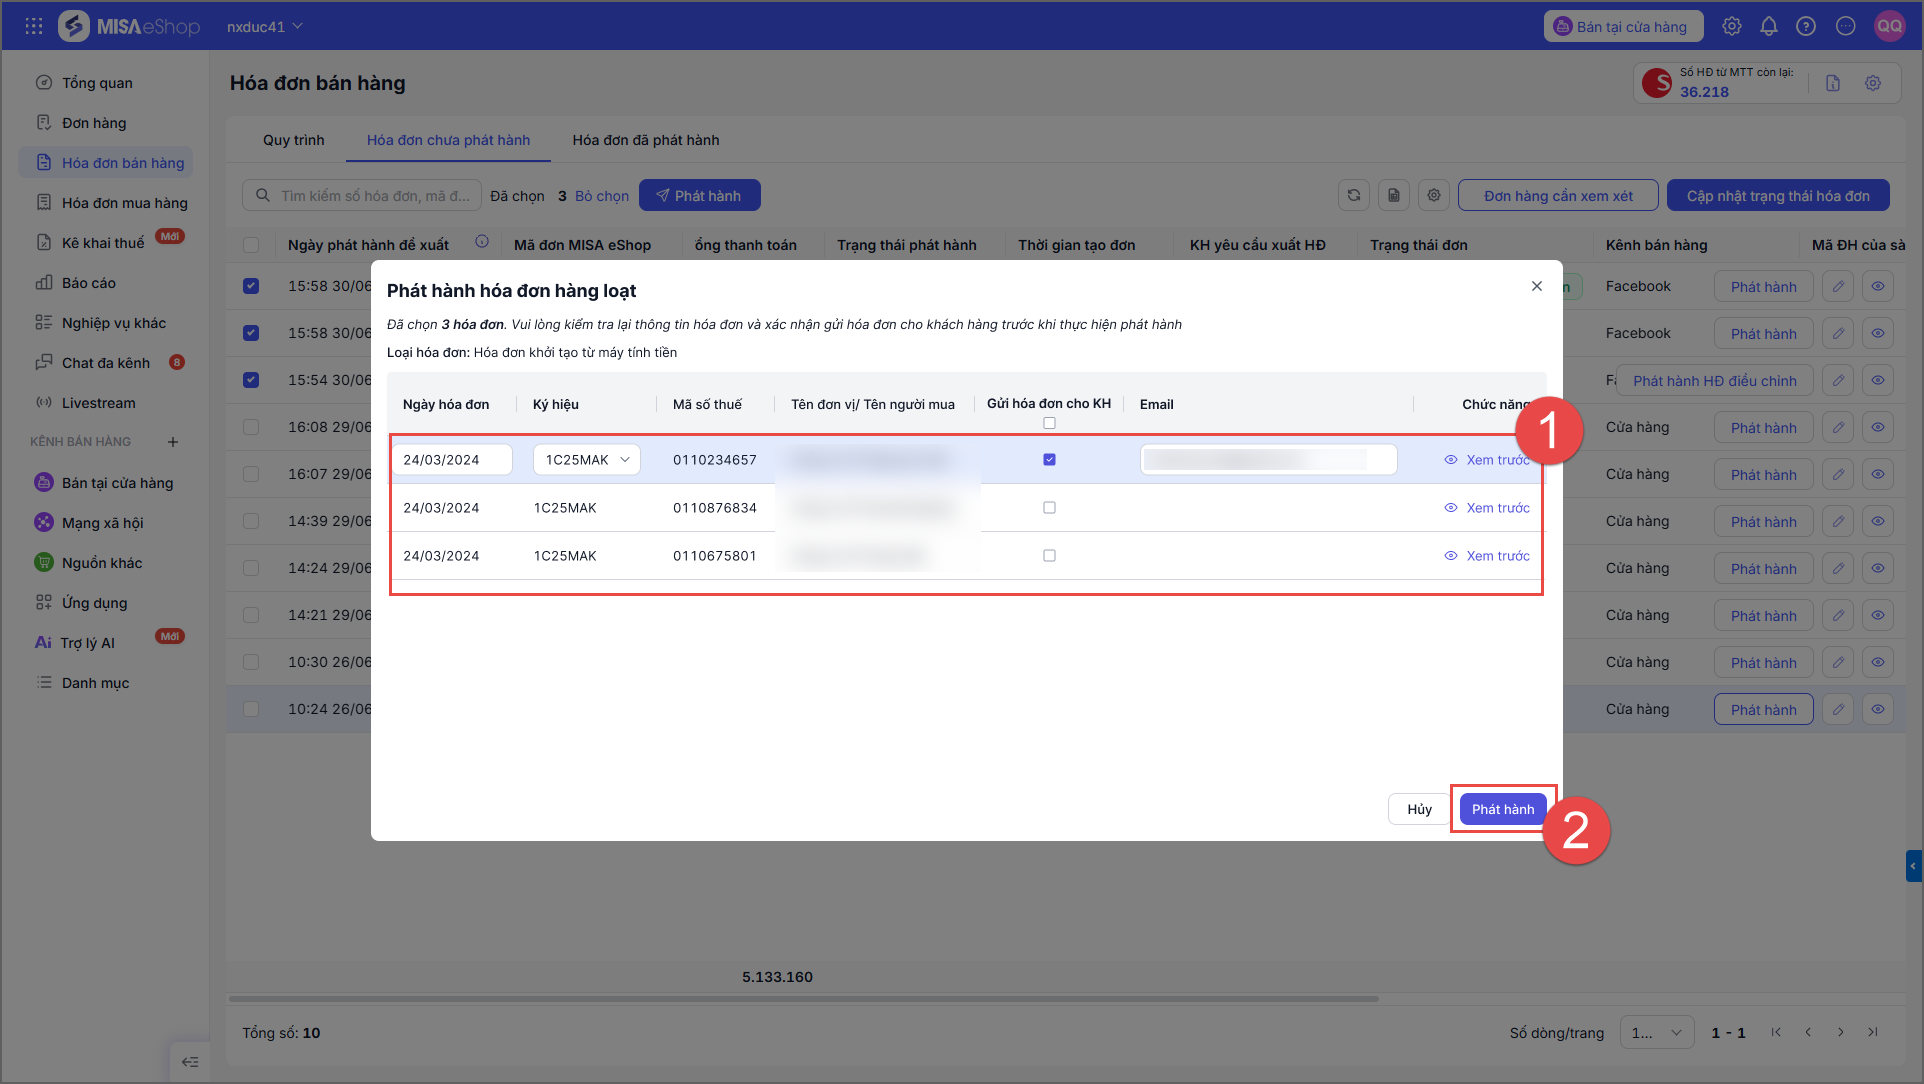Open top bar settings gear
Viewport: 1924px width, 1084px height.
point(1732,26)
